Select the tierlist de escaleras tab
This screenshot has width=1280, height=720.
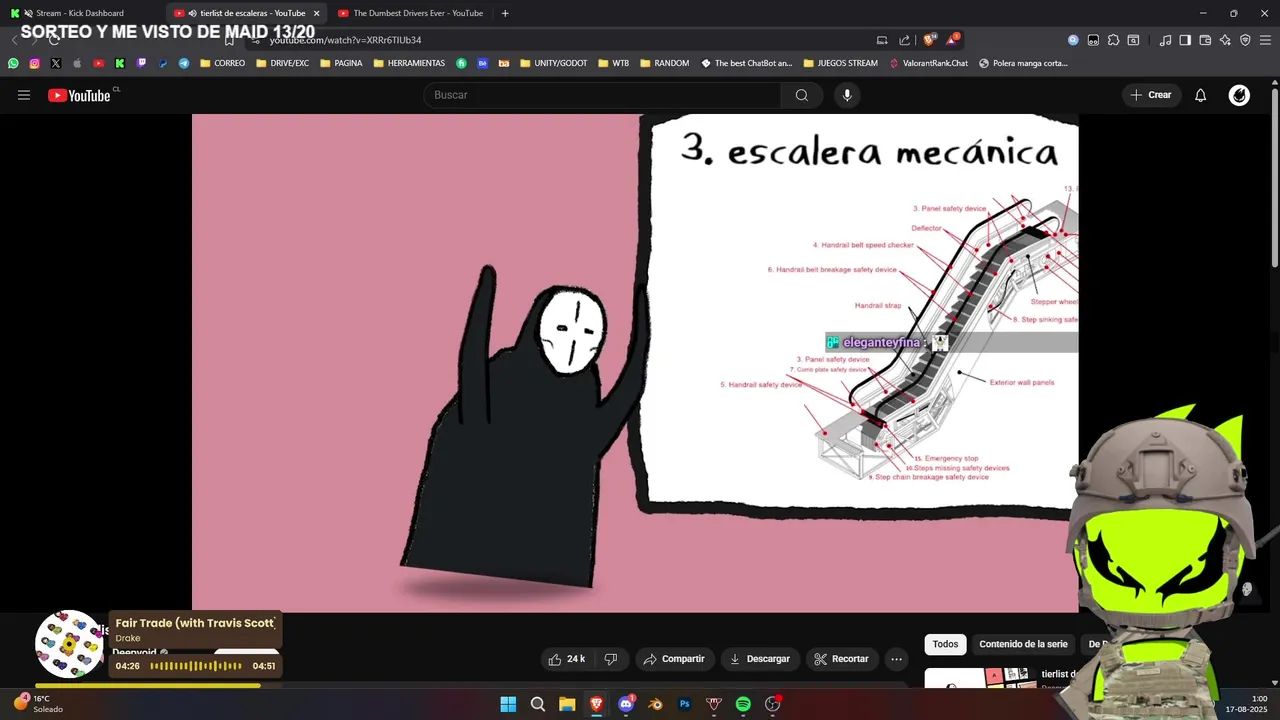pyautogui.click(x=245, y=13)
